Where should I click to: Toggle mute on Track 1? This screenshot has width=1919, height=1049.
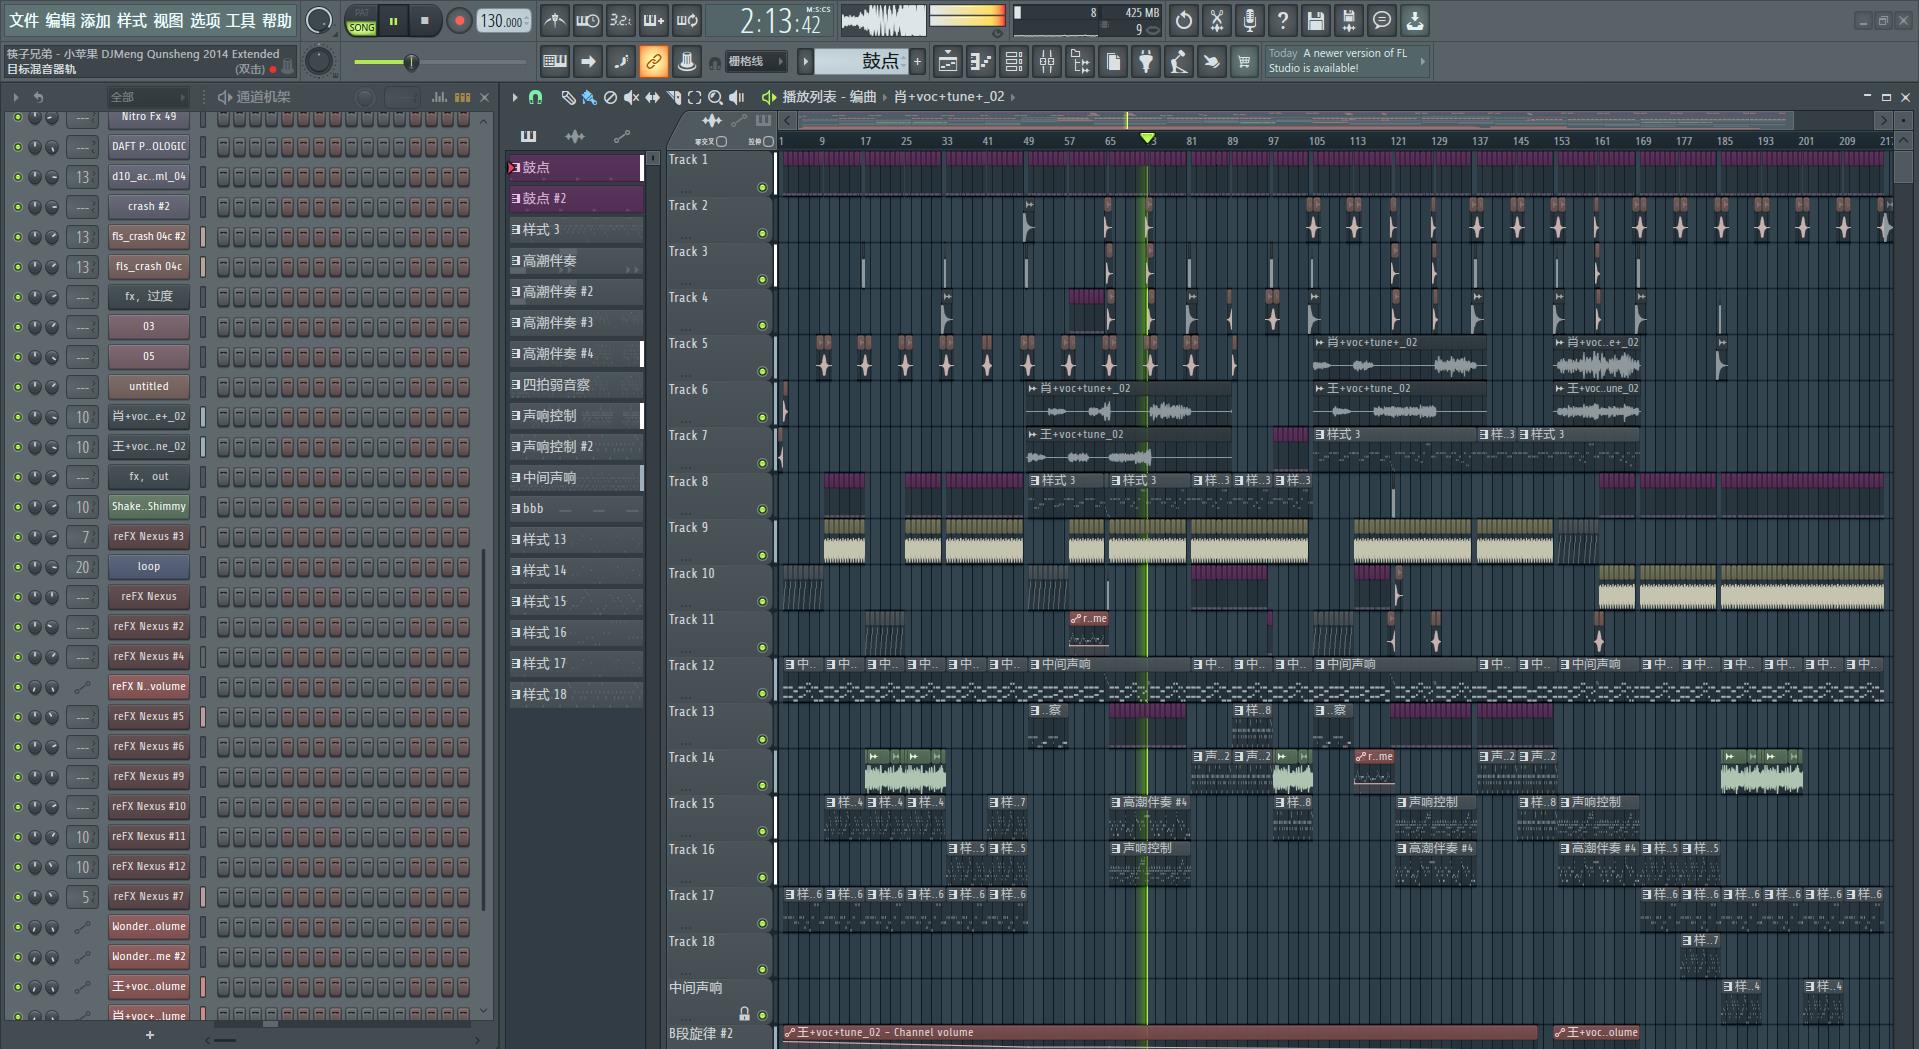[x=762, y=187]
